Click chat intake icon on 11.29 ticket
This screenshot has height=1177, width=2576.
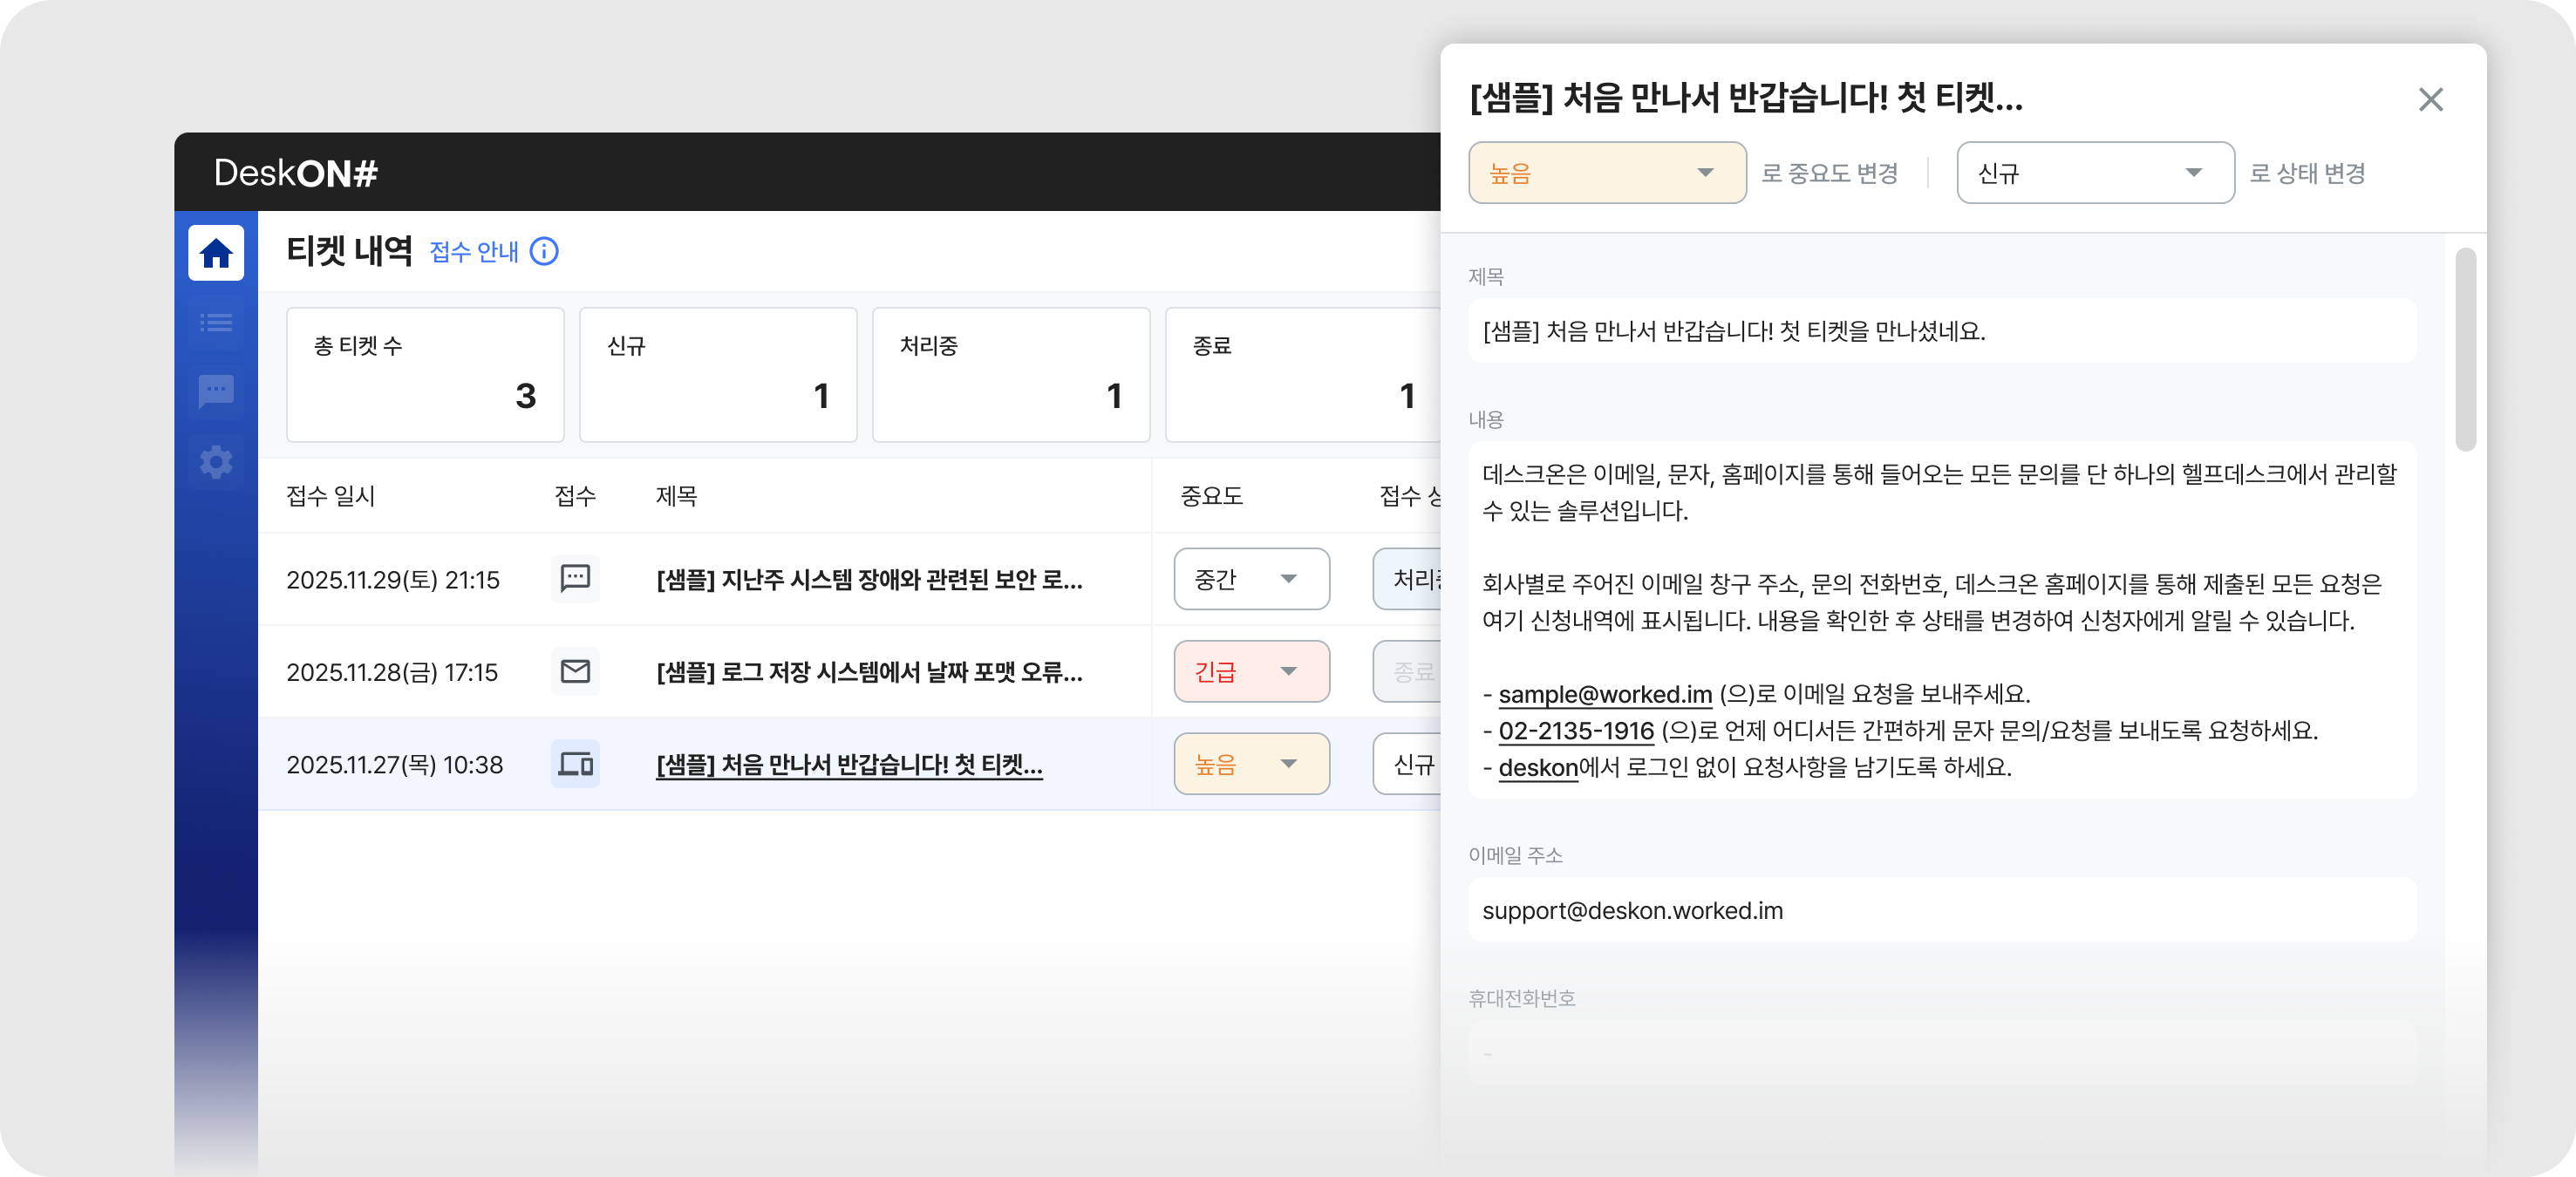(x=575, y=579)
